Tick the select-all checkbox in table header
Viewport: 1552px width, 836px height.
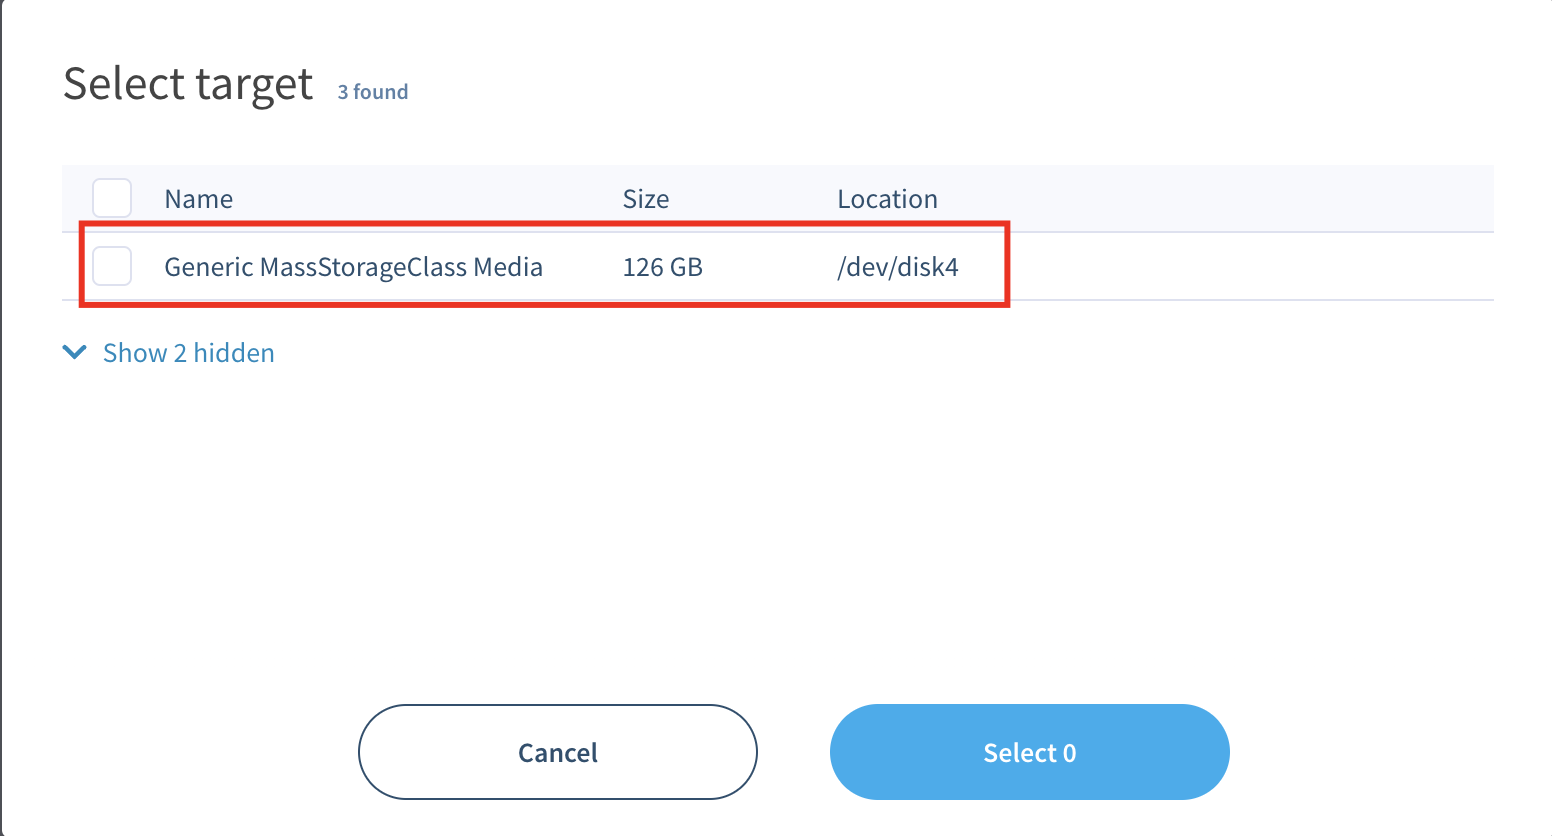tap(112, 198)
